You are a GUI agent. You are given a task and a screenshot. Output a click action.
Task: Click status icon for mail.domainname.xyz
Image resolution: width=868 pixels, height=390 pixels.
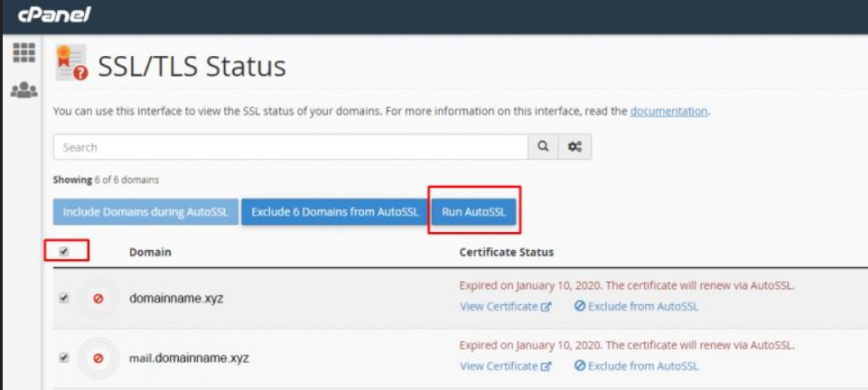(x=99, y=358)
